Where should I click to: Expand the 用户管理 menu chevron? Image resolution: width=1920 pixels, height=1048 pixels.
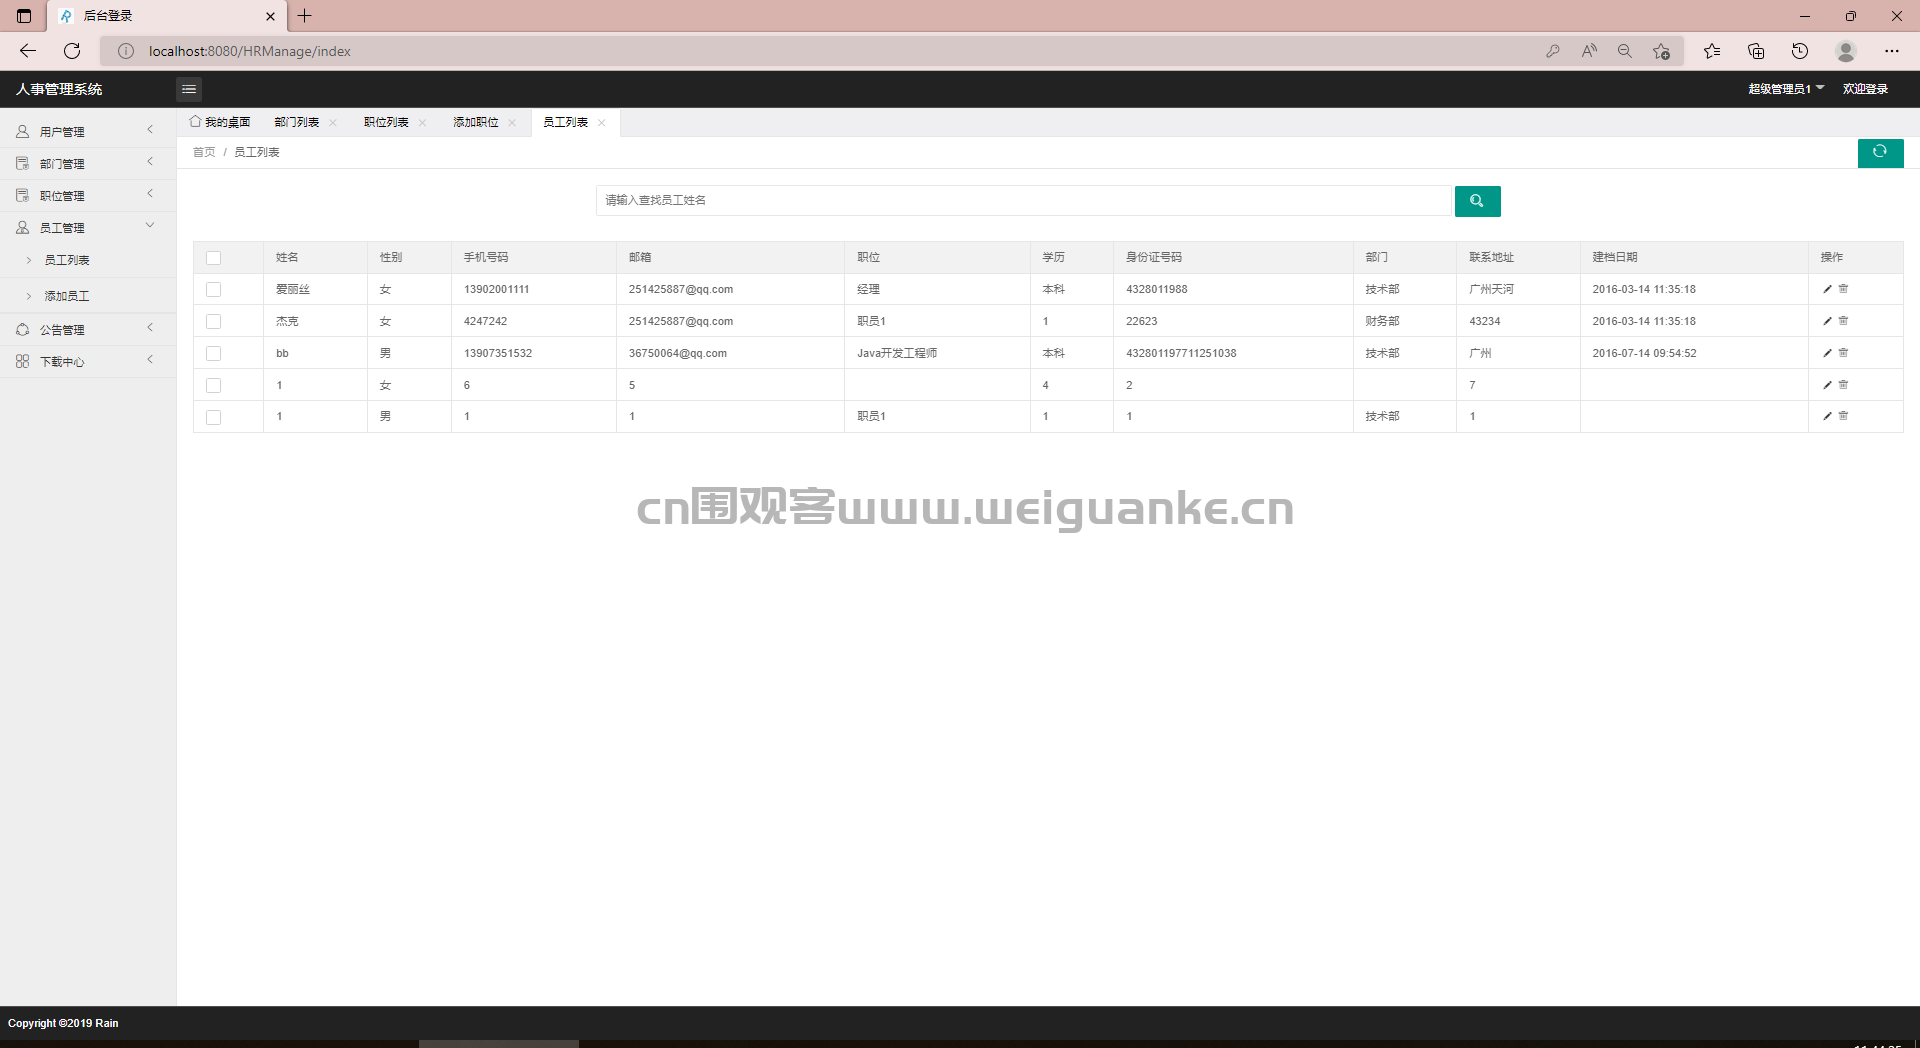(150, 130)
